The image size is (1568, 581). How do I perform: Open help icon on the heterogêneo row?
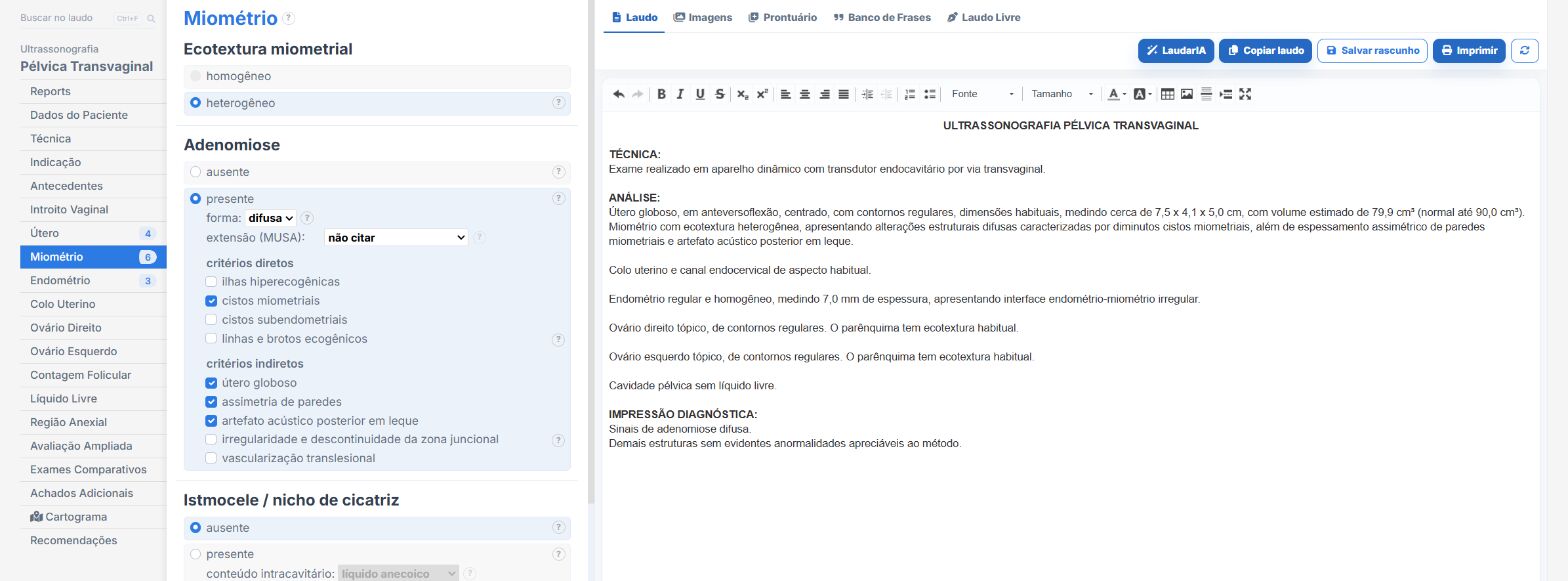558,103
